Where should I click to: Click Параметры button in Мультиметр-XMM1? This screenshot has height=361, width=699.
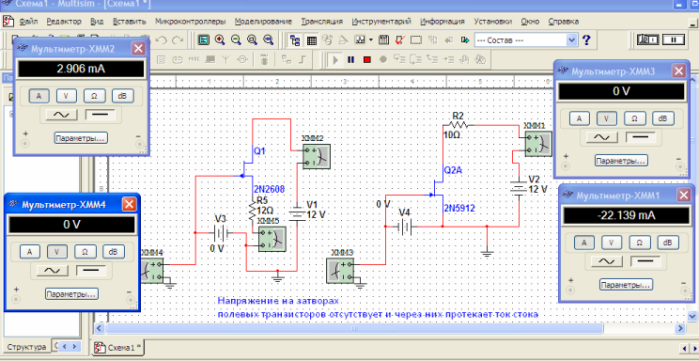(626, 284)
